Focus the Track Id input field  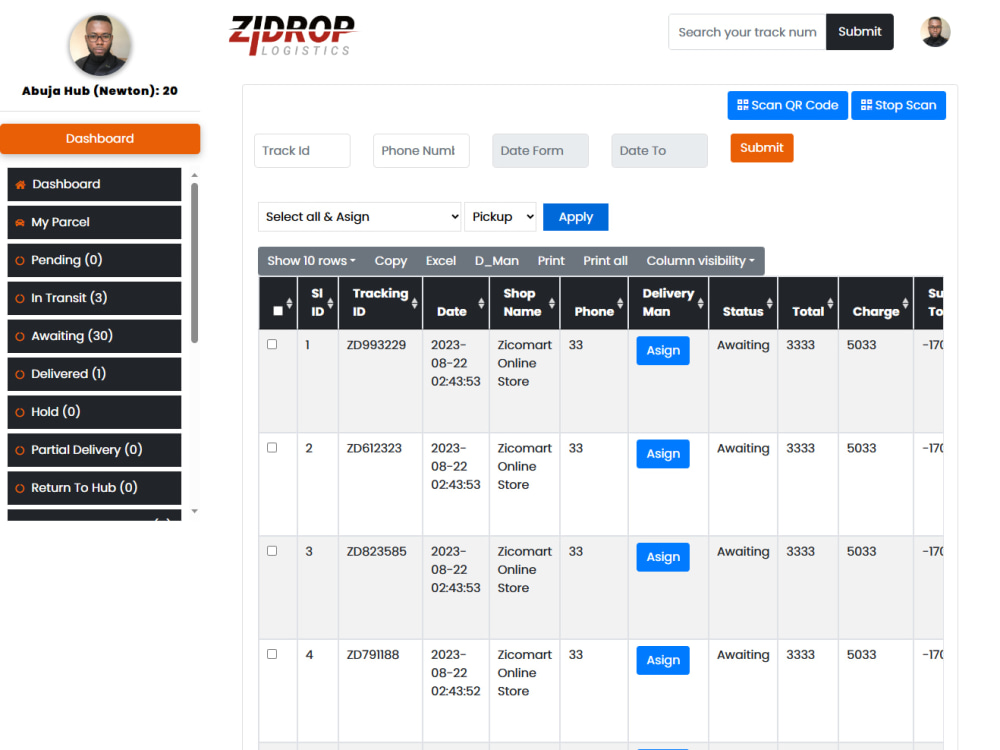pos(302,151)
